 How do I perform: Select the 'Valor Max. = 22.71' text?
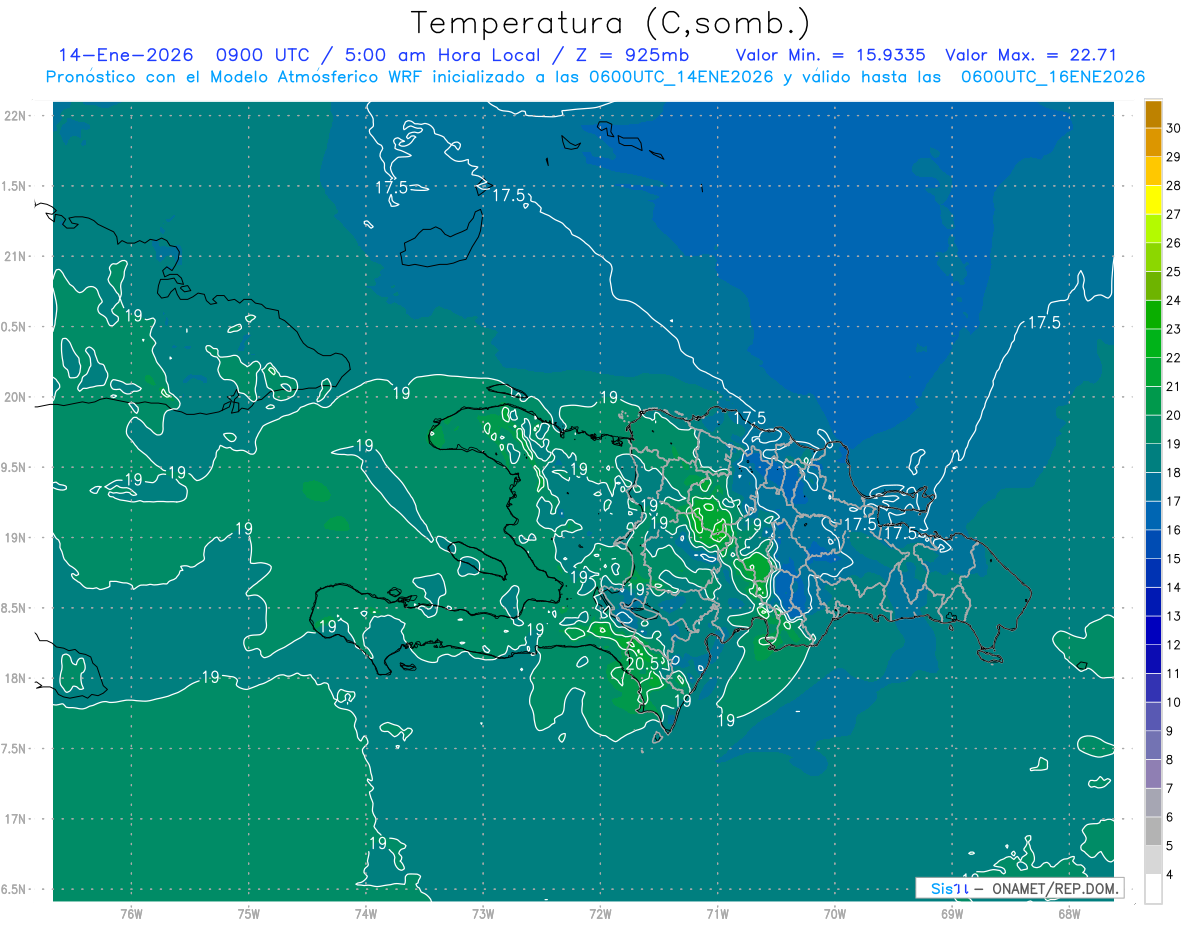pos(1031,55)
